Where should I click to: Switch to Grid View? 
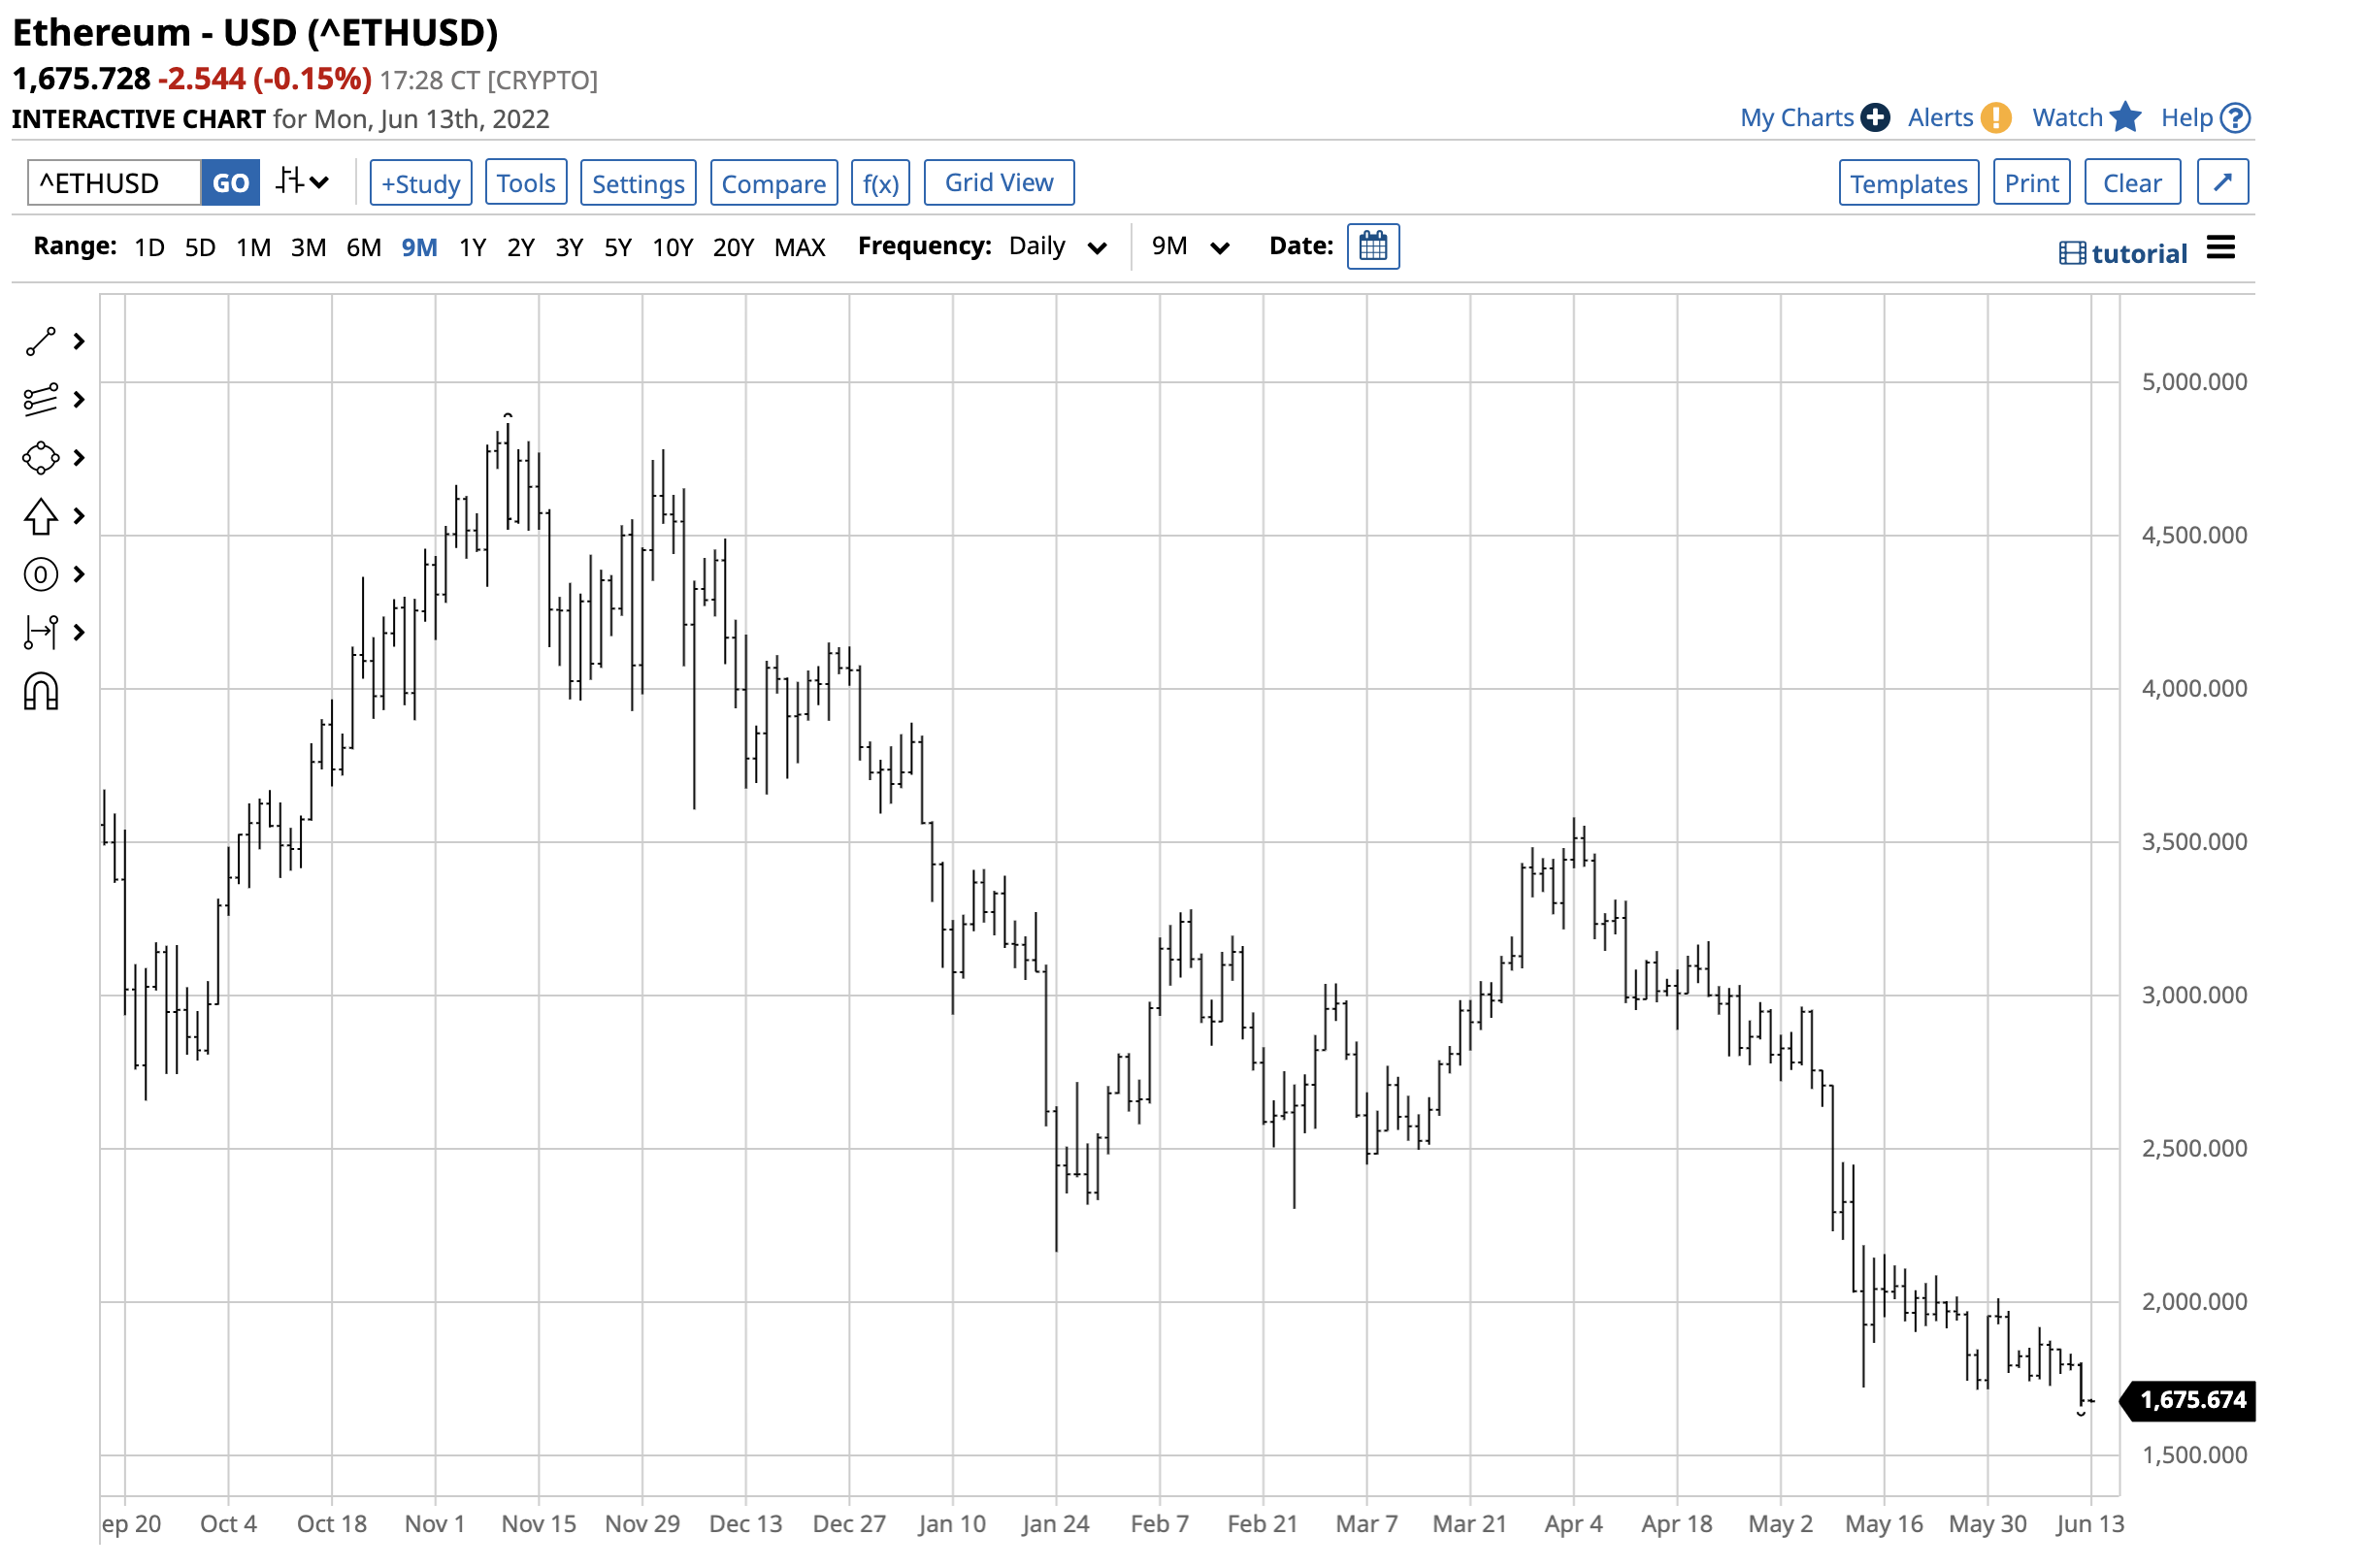999,183
